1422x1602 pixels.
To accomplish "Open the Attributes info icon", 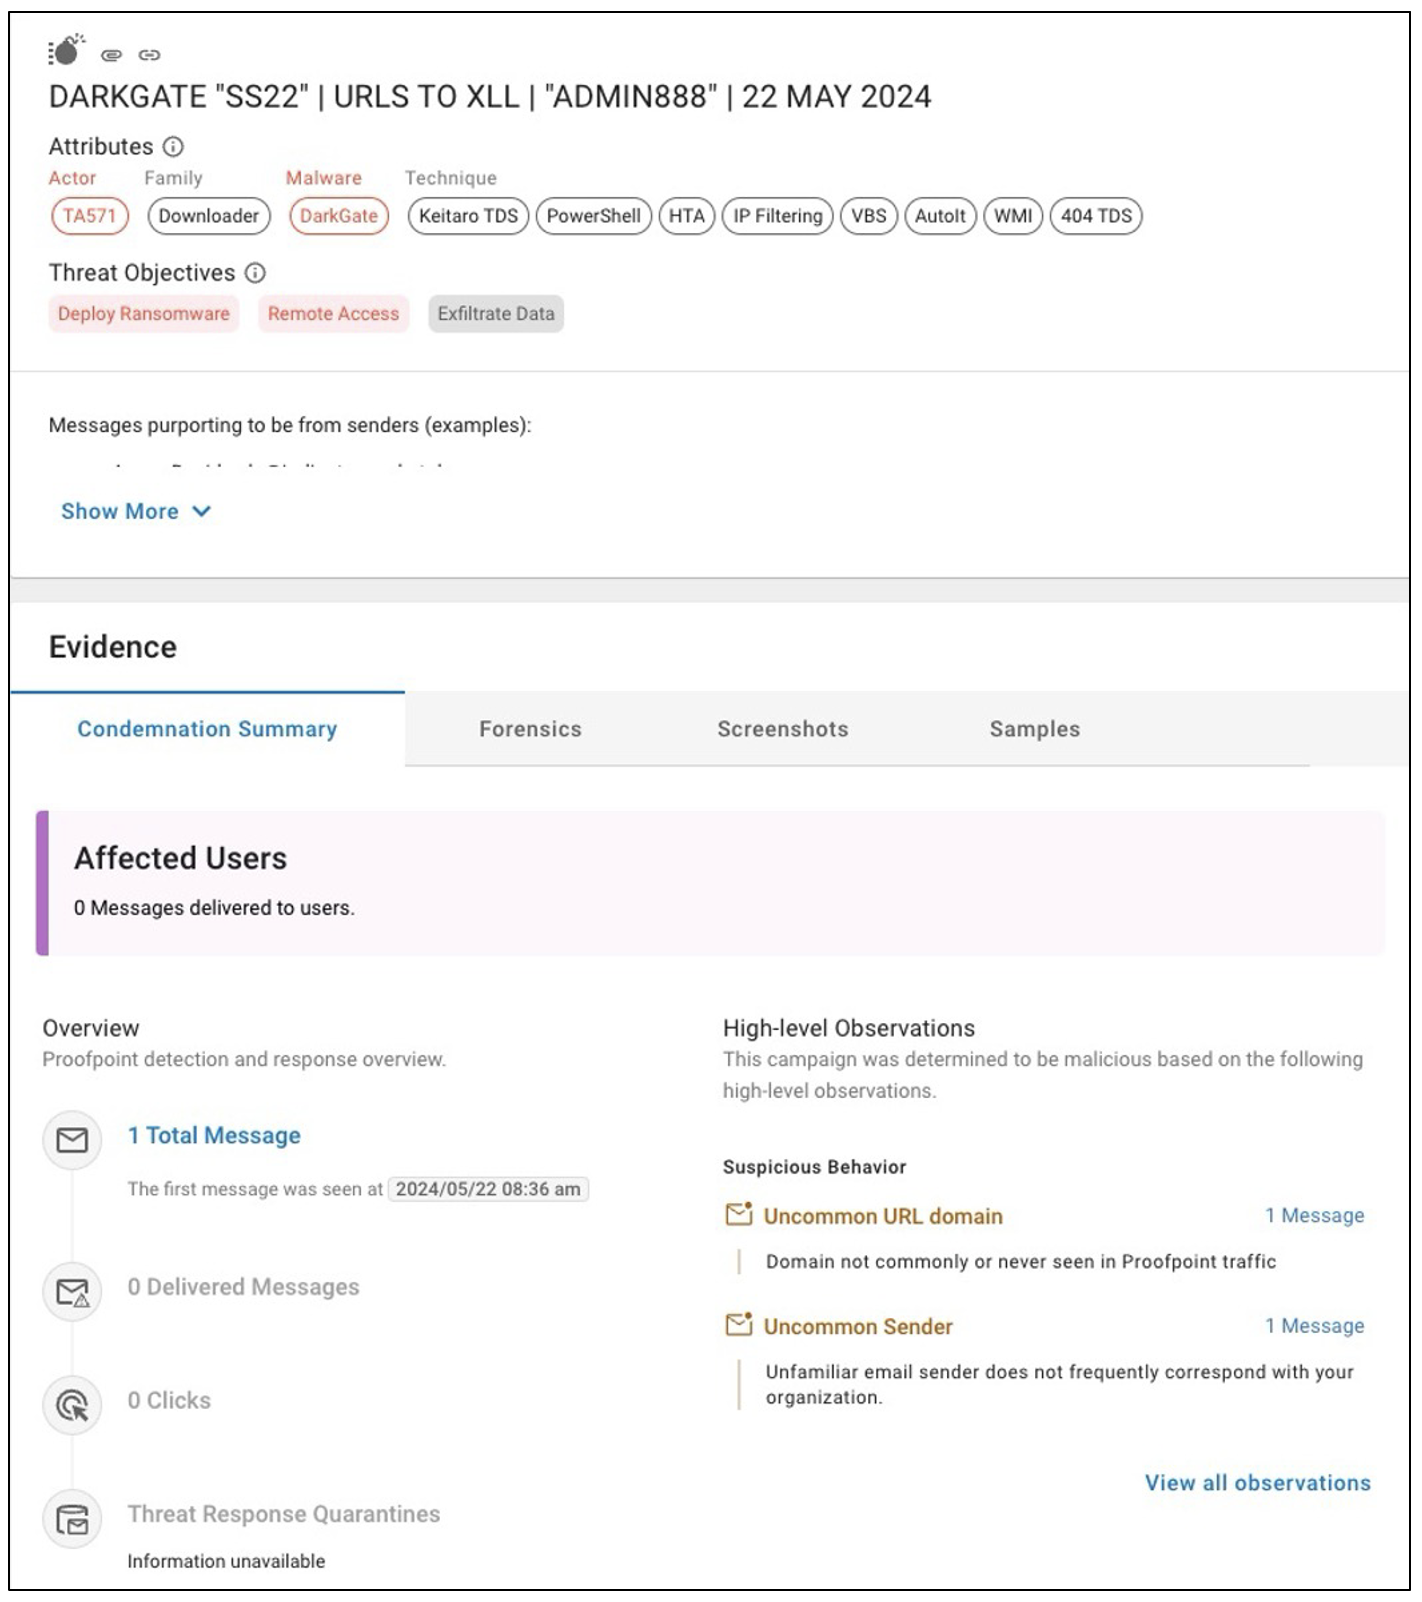I will click(x=174, y=147).
